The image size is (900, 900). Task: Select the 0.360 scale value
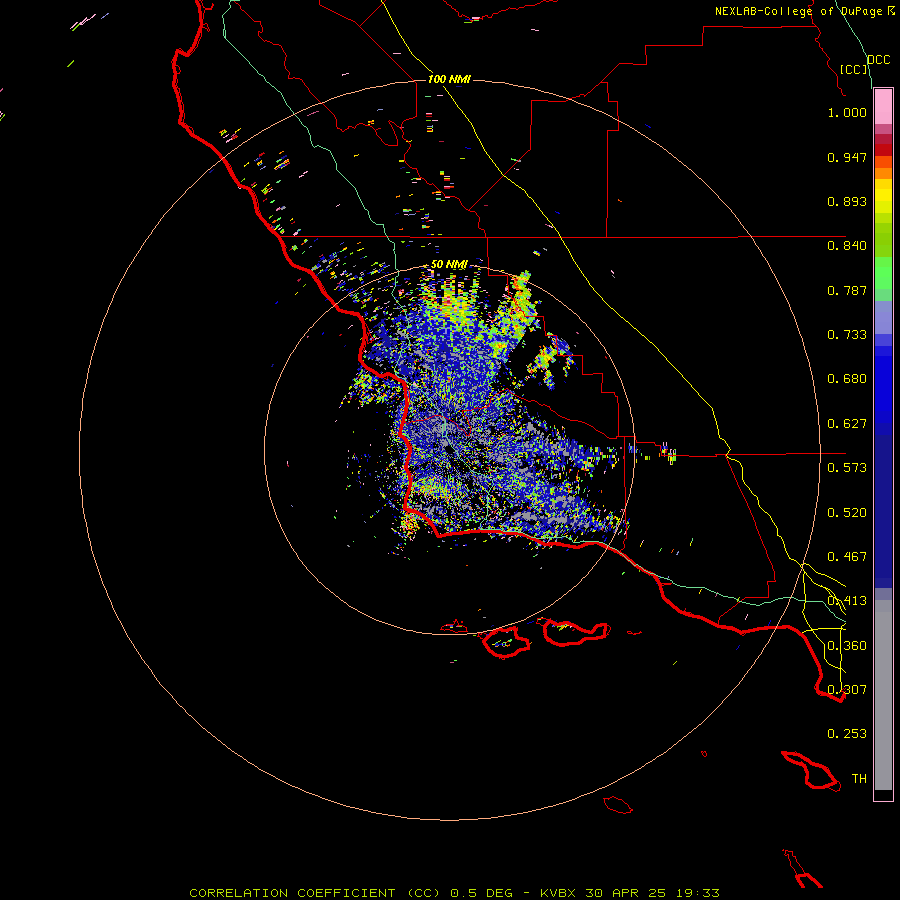847,646
